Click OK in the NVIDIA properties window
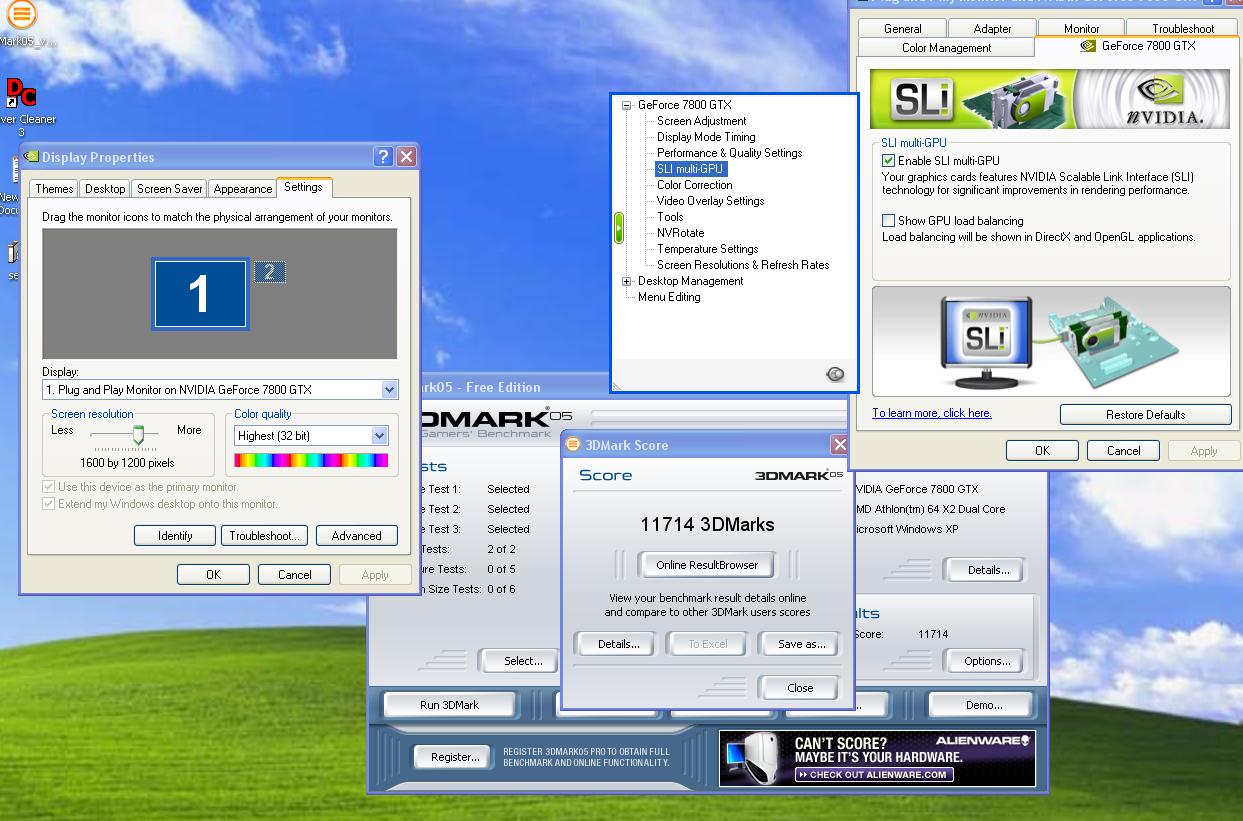Screen dimensions: 1243x821 point(1042,451)
